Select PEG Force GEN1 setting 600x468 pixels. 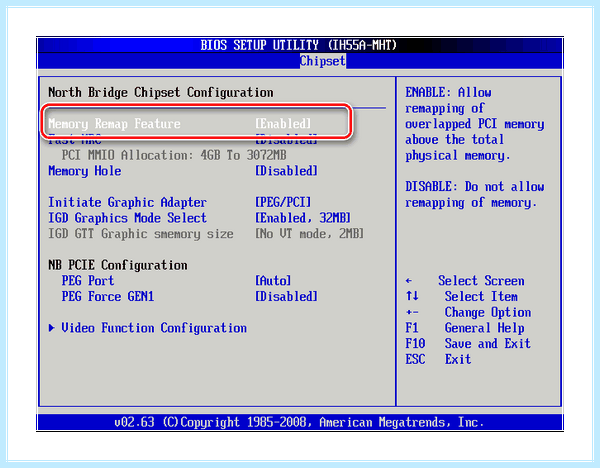[x=108, y=297]
